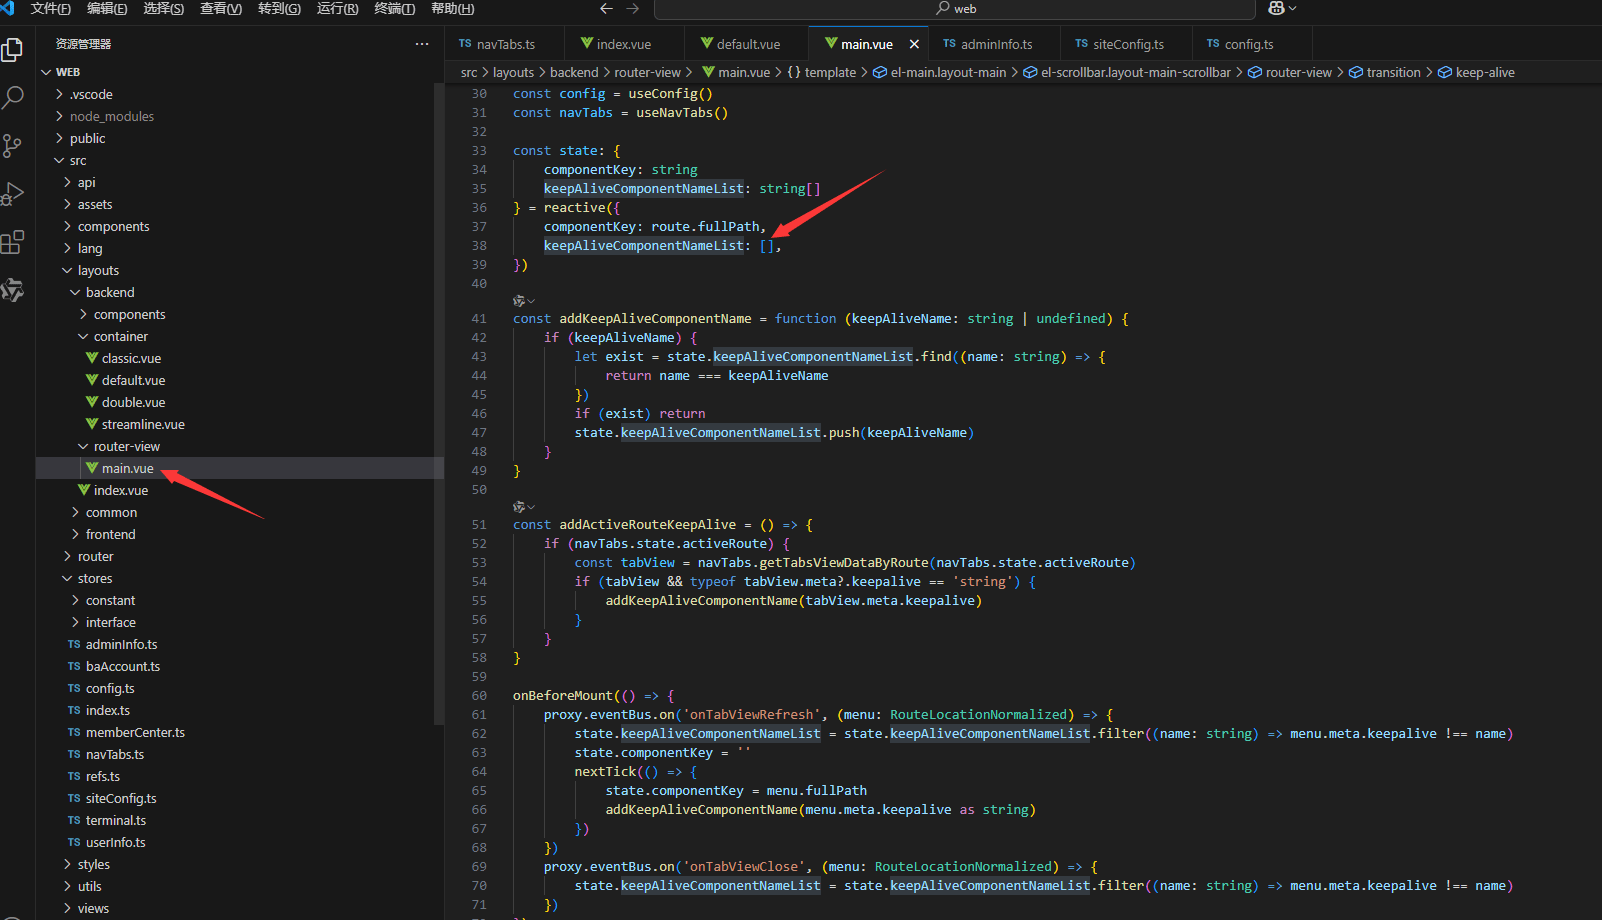Open the Explorer view in activity bar
This screenshot has height=920, width=1602.
click(x=13, y=50)
